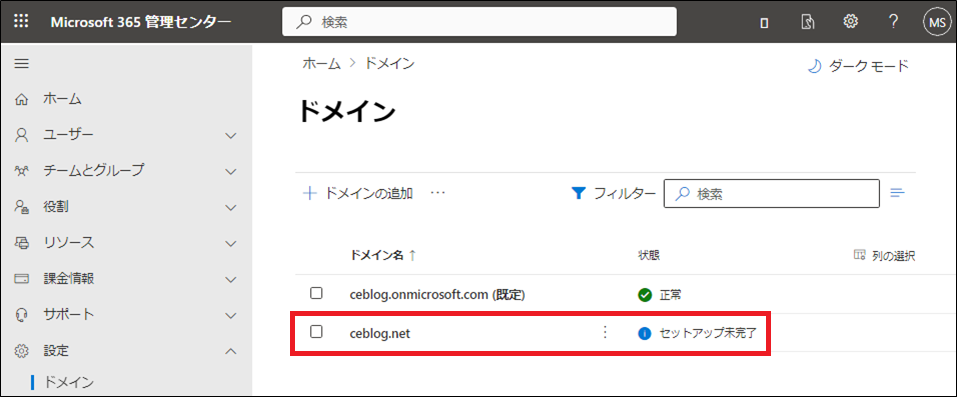Toggle ダークモード link
Image resolution: width=957 pixels, height=397 pixels.
pos(858,66)
